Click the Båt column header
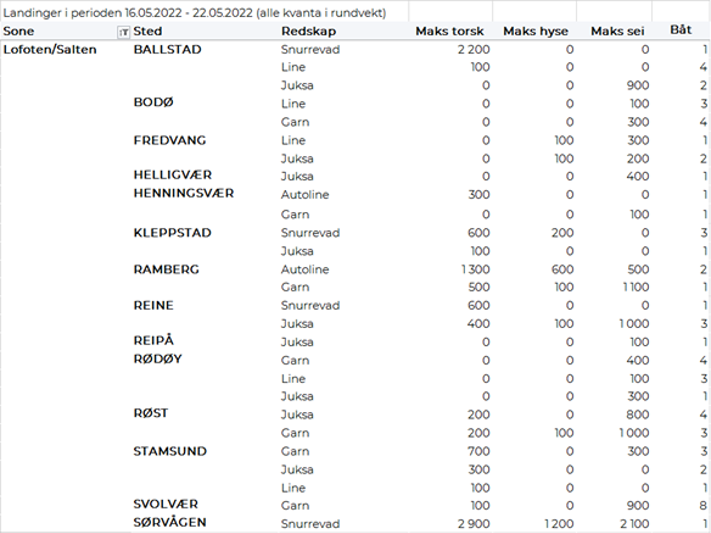This screenshot has width=711, height=533. [681, 31]
